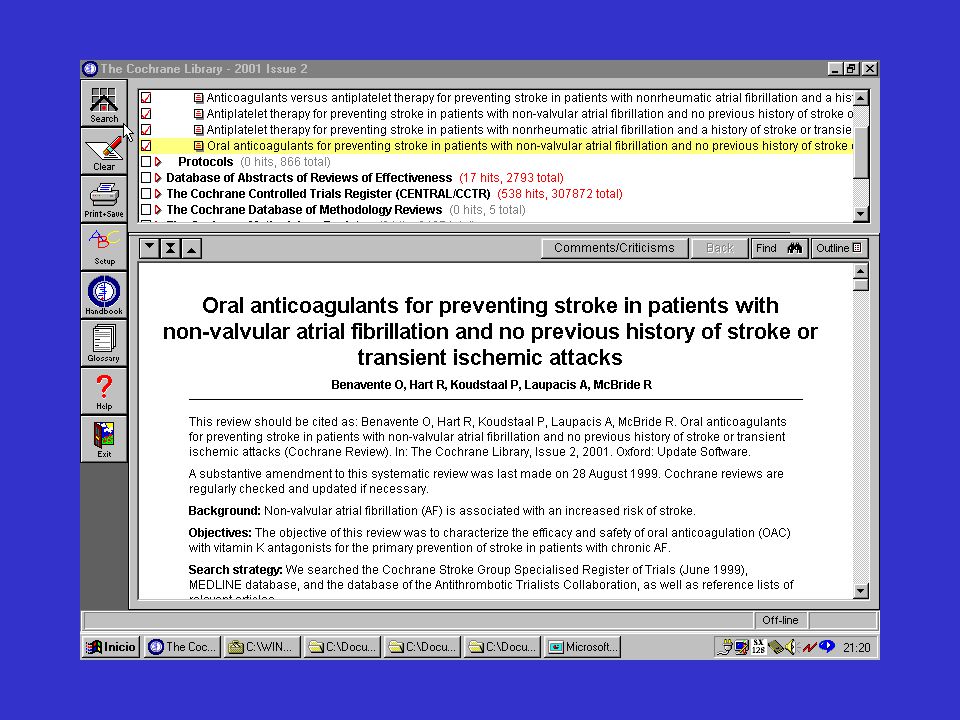The height and width of the screenshot is (720, 960).
Task: Click the blue speech bubble tray icon
Action: coord(827,646)
